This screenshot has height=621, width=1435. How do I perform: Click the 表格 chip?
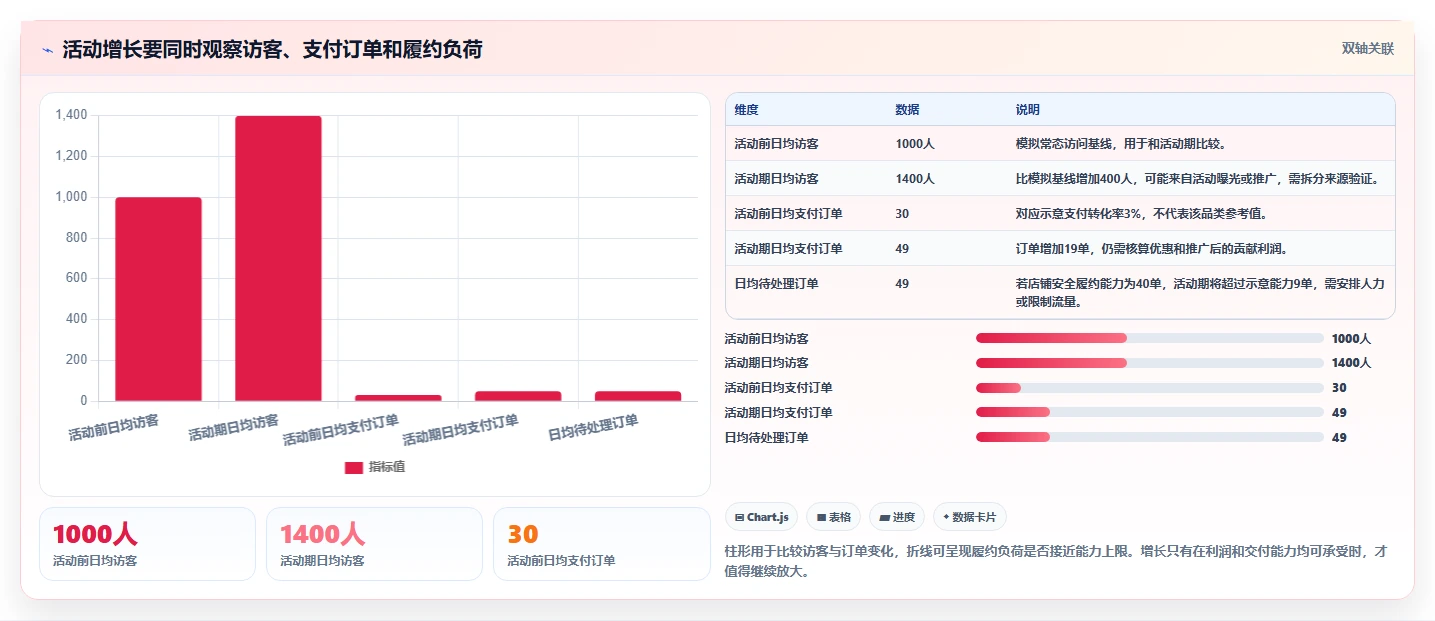pyautogui.click(x=833, y=517)
